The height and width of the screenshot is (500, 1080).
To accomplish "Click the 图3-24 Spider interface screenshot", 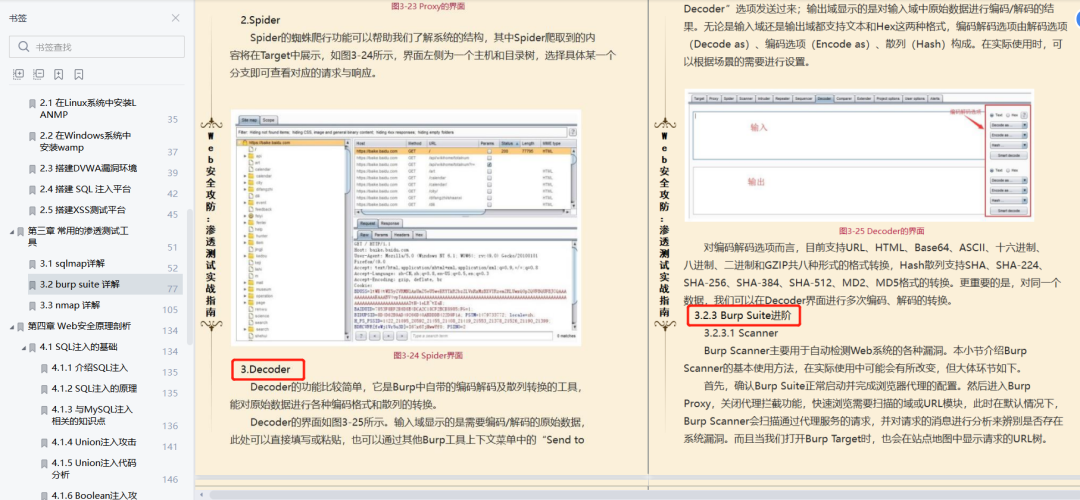I will (x=406, y=228).
